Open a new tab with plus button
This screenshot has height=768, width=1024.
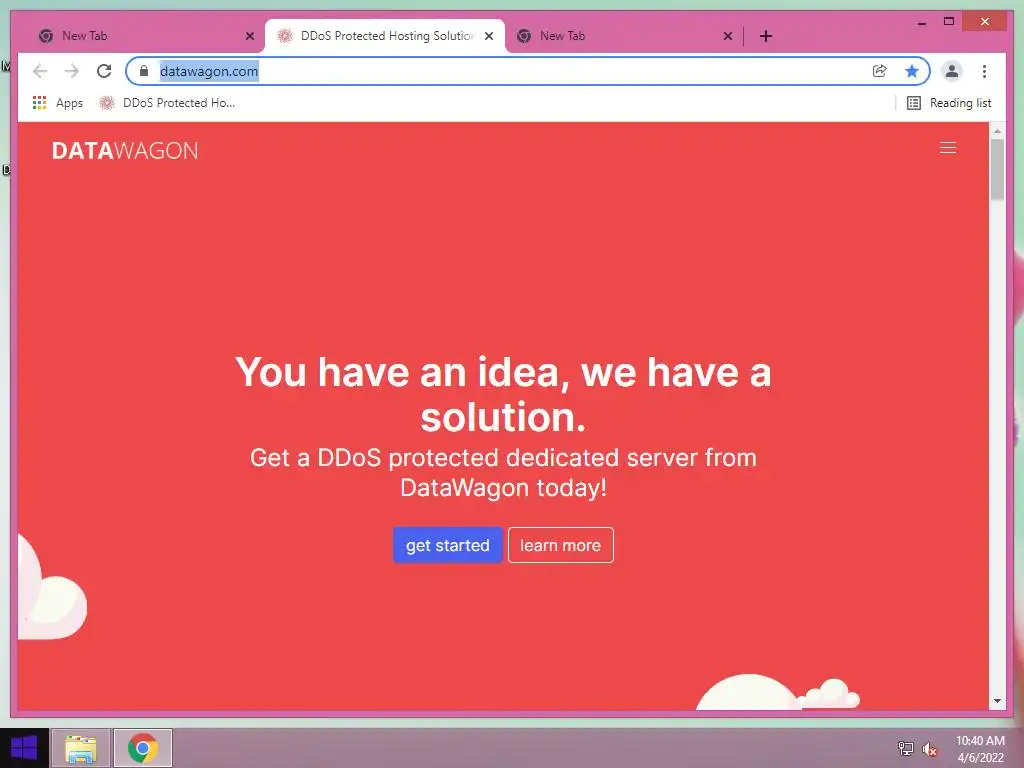(766, 36)
